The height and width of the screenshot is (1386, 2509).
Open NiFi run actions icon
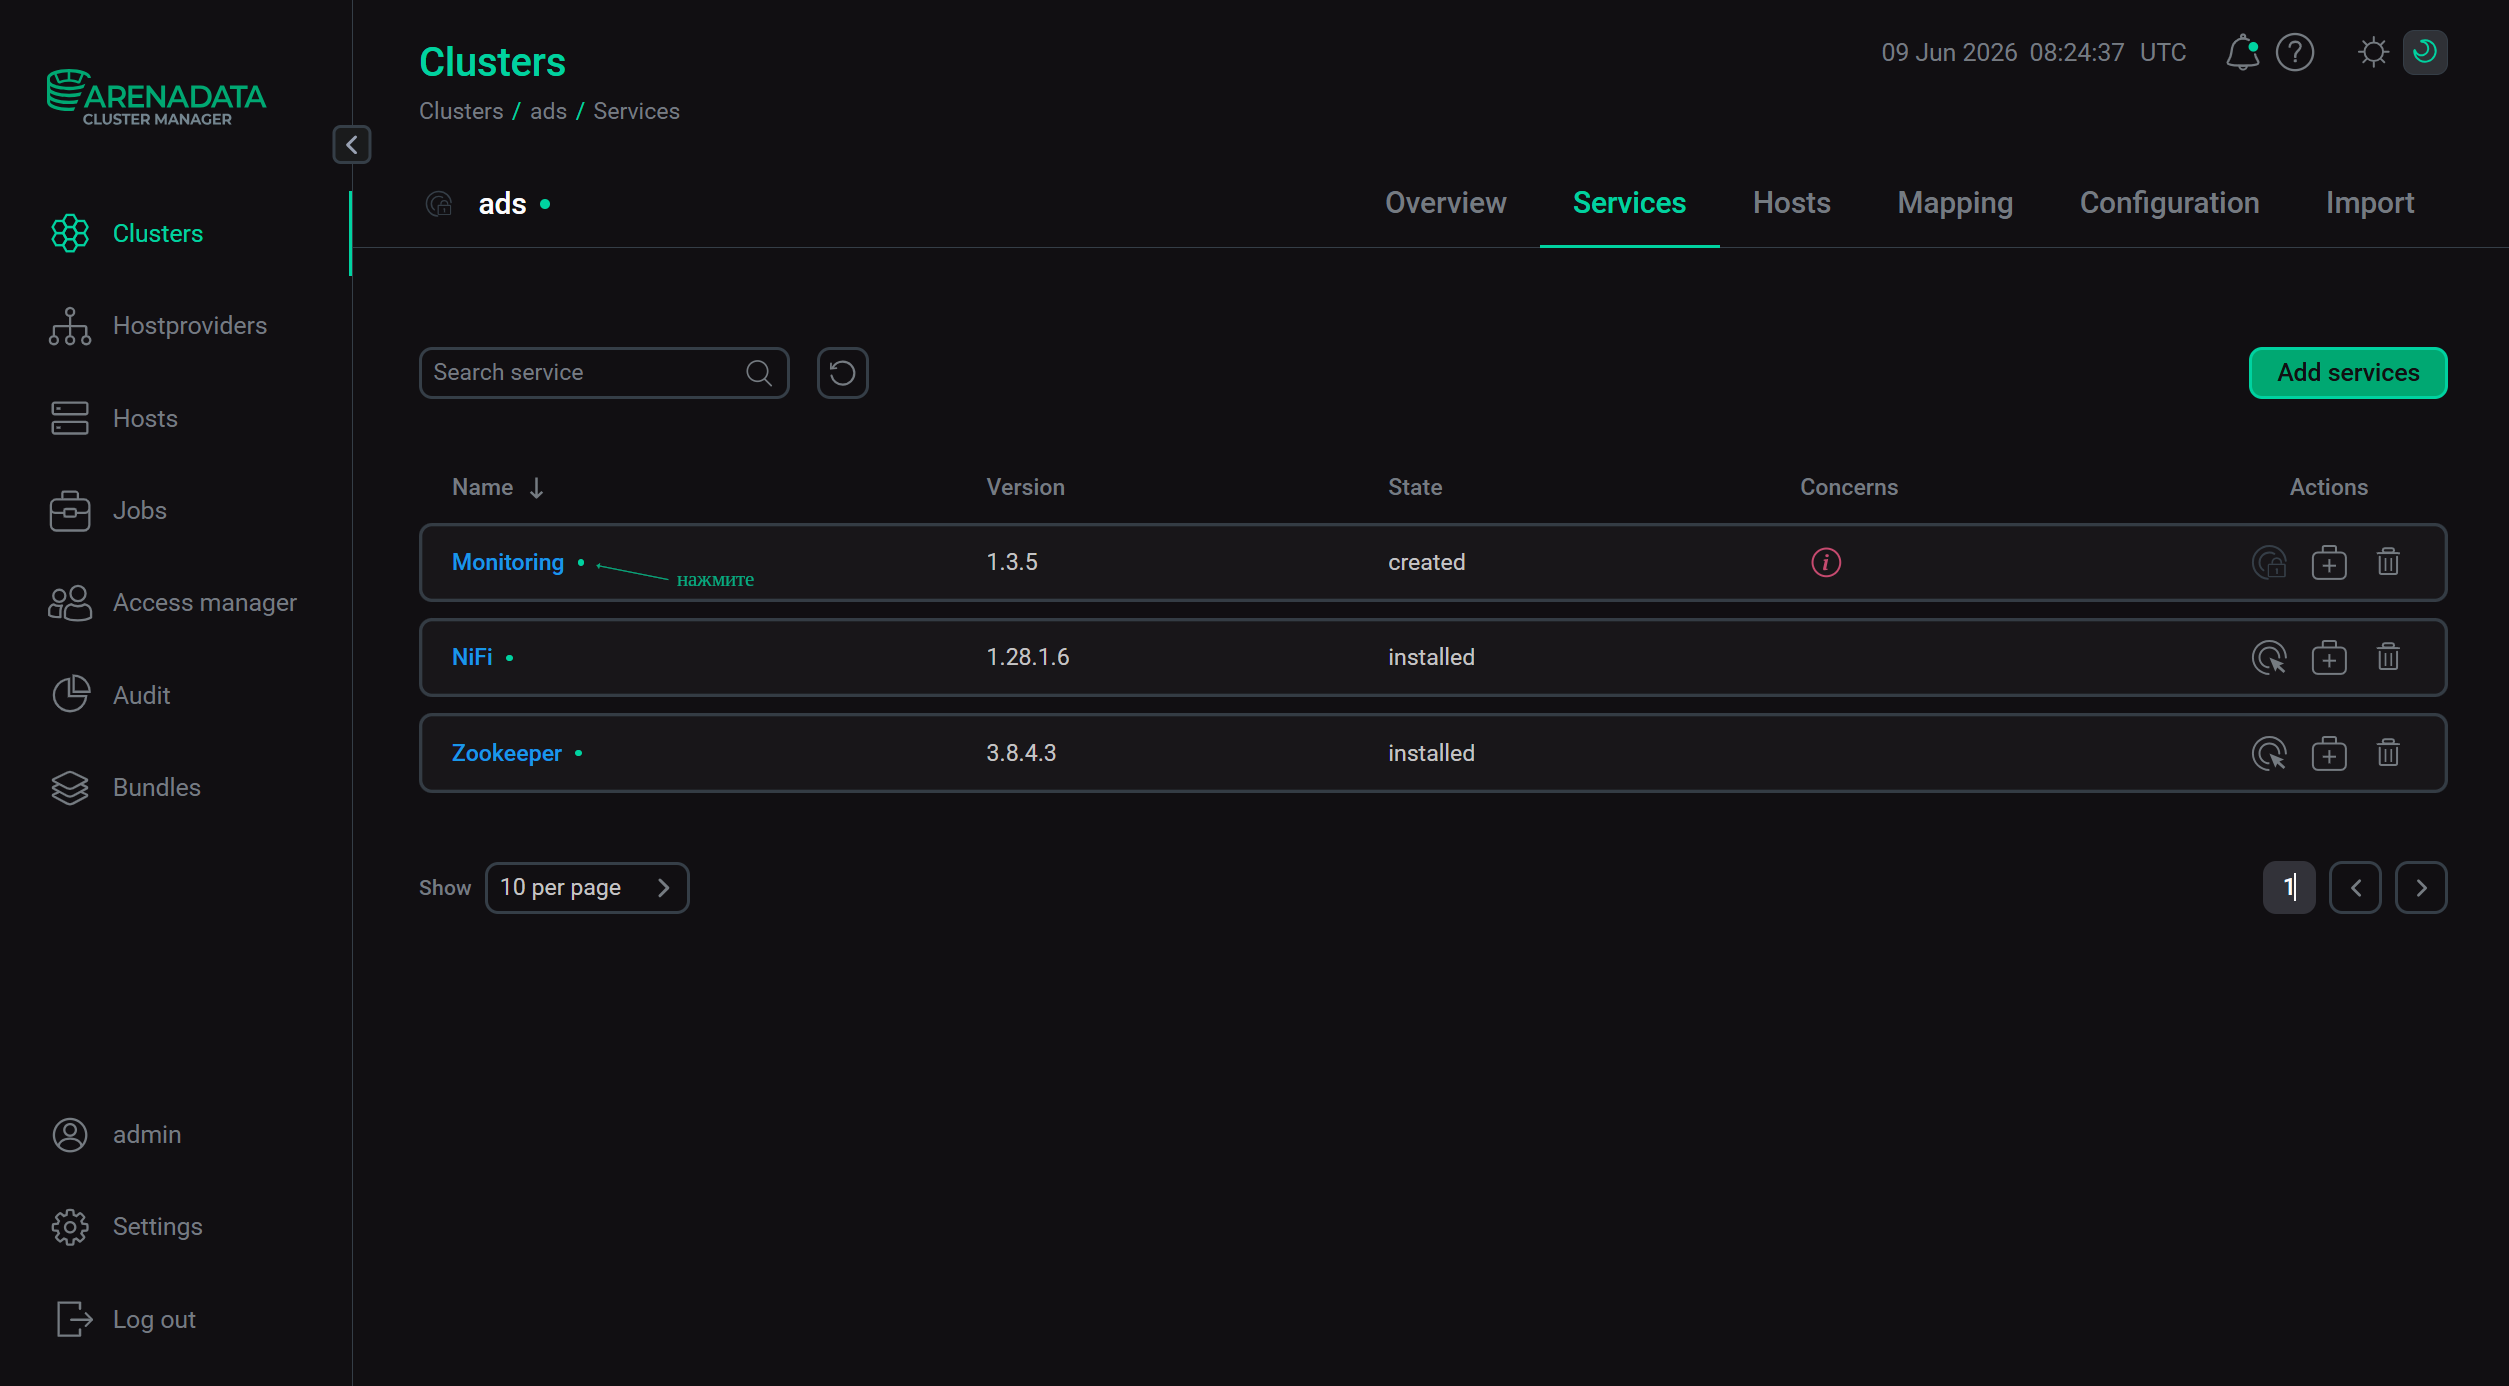(2269, 657)
